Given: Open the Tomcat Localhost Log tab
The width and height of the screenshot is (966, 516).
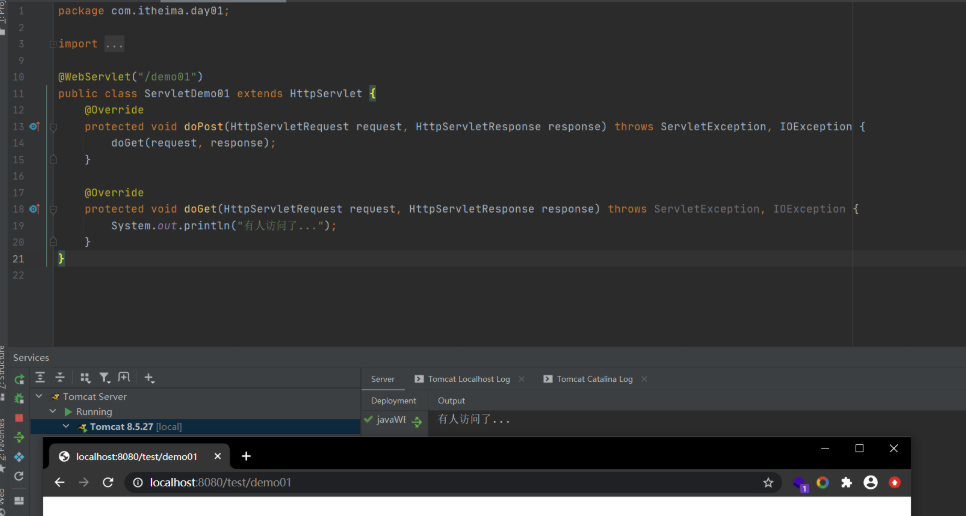Looking at the screenshot, I should [x=469, y=379].
